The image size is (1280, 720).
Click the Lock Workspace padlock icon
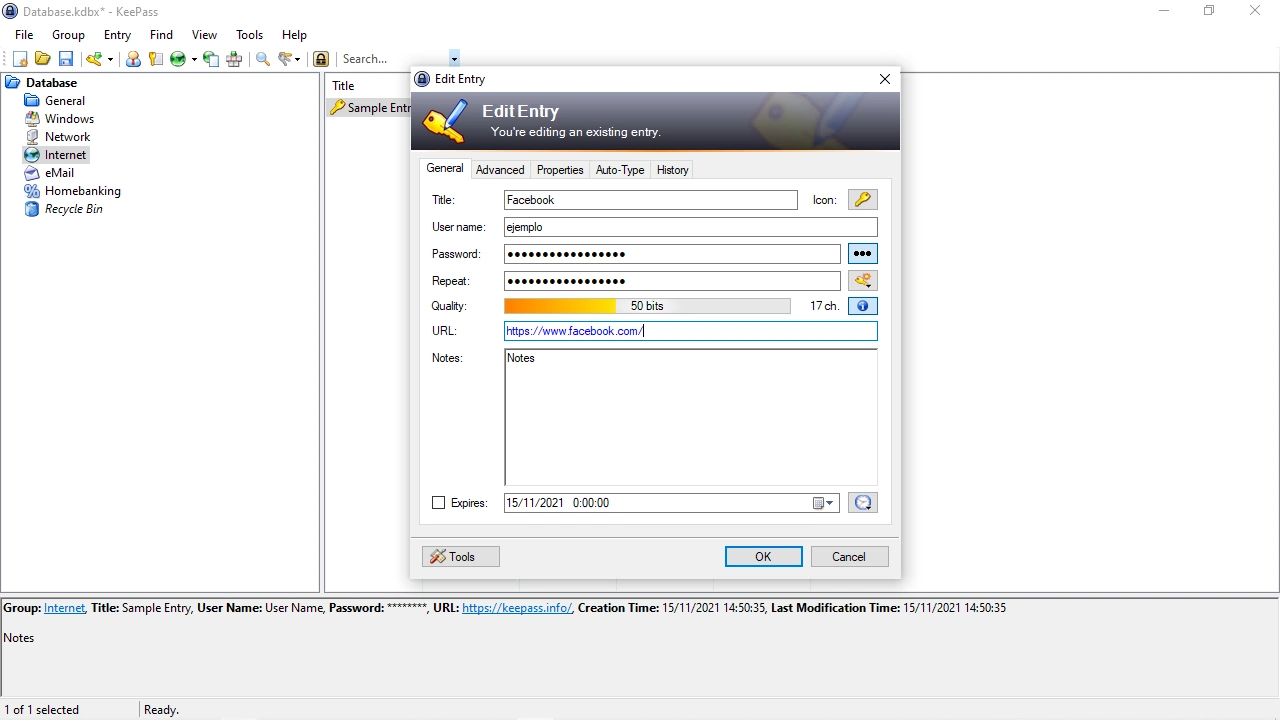point(321,59)
